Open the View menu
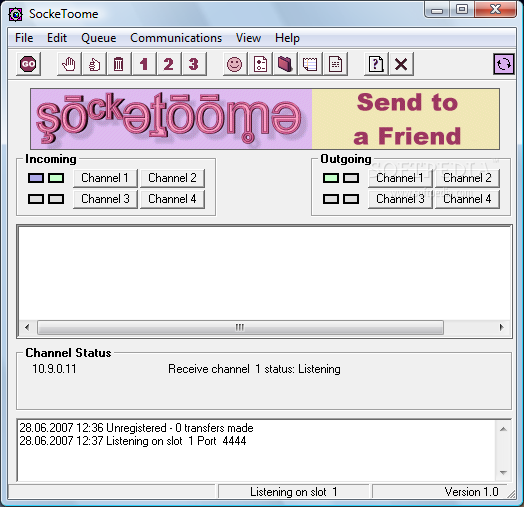524x507 pixels. click(x=248, y=38)
